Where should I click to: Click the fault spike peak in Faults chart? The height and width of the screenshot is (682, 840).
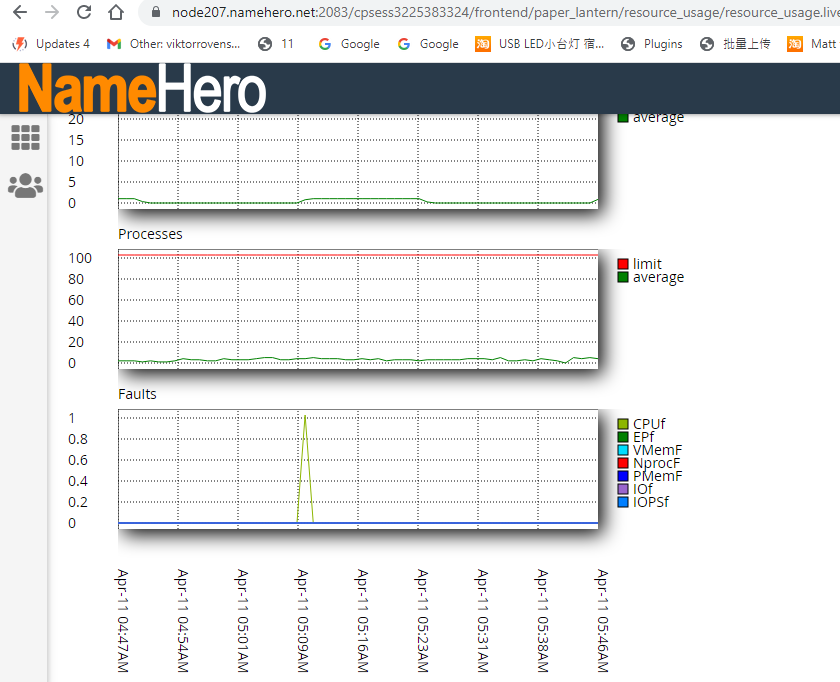(305, 416)
